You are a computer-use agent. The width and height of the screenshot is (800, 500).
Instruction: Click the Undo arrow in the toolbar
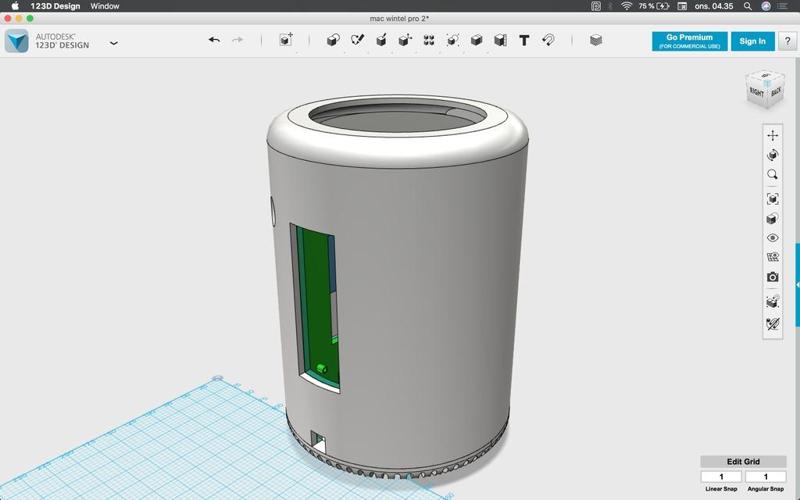214,40
